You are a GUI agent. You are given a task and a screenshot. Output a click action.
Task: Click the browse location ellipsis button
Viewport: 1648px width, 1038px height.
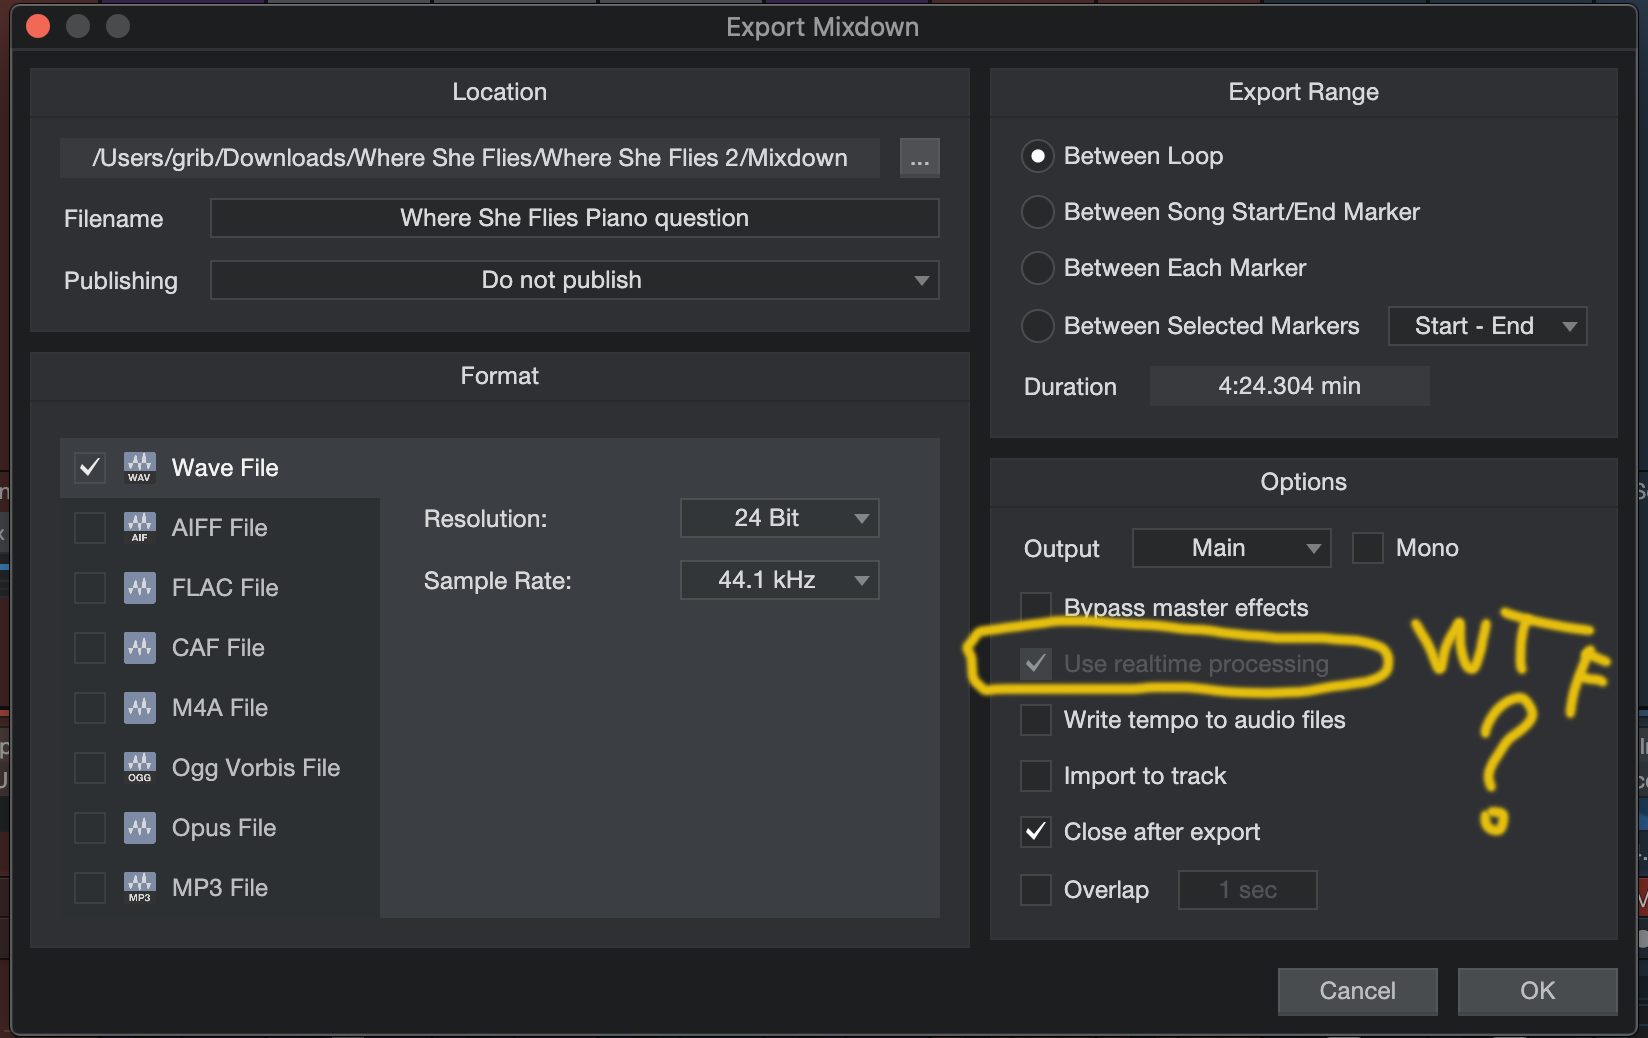pos(919,158)
